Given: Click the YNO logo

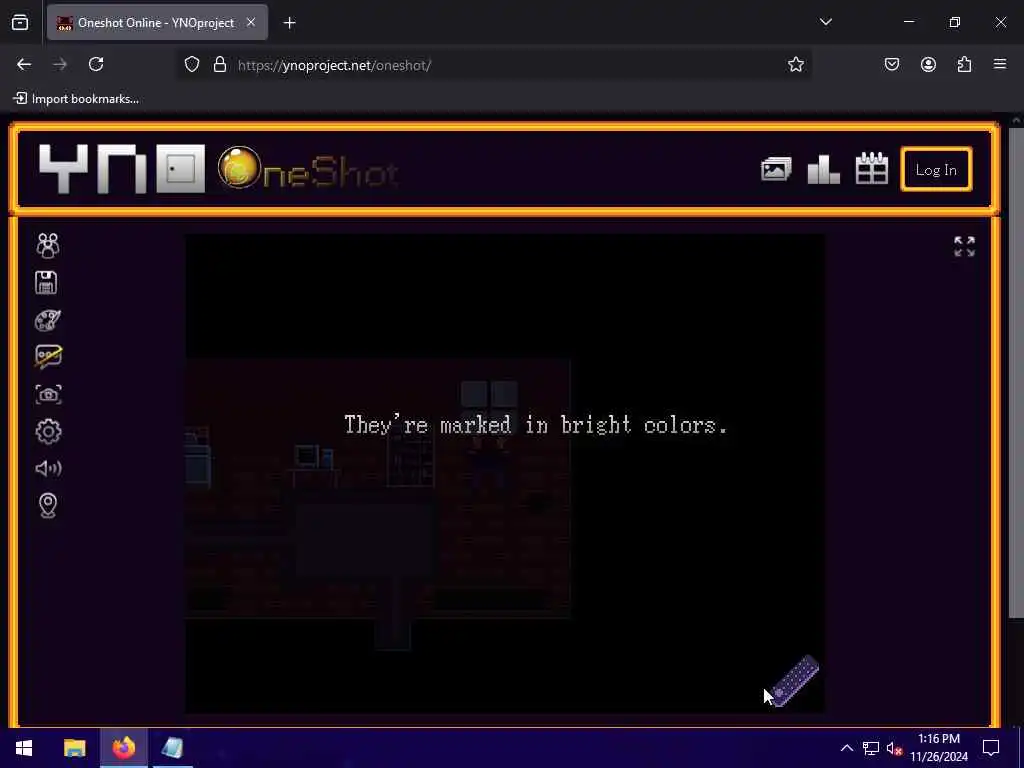Looking at the screenshot, I should tap(122, 169).
